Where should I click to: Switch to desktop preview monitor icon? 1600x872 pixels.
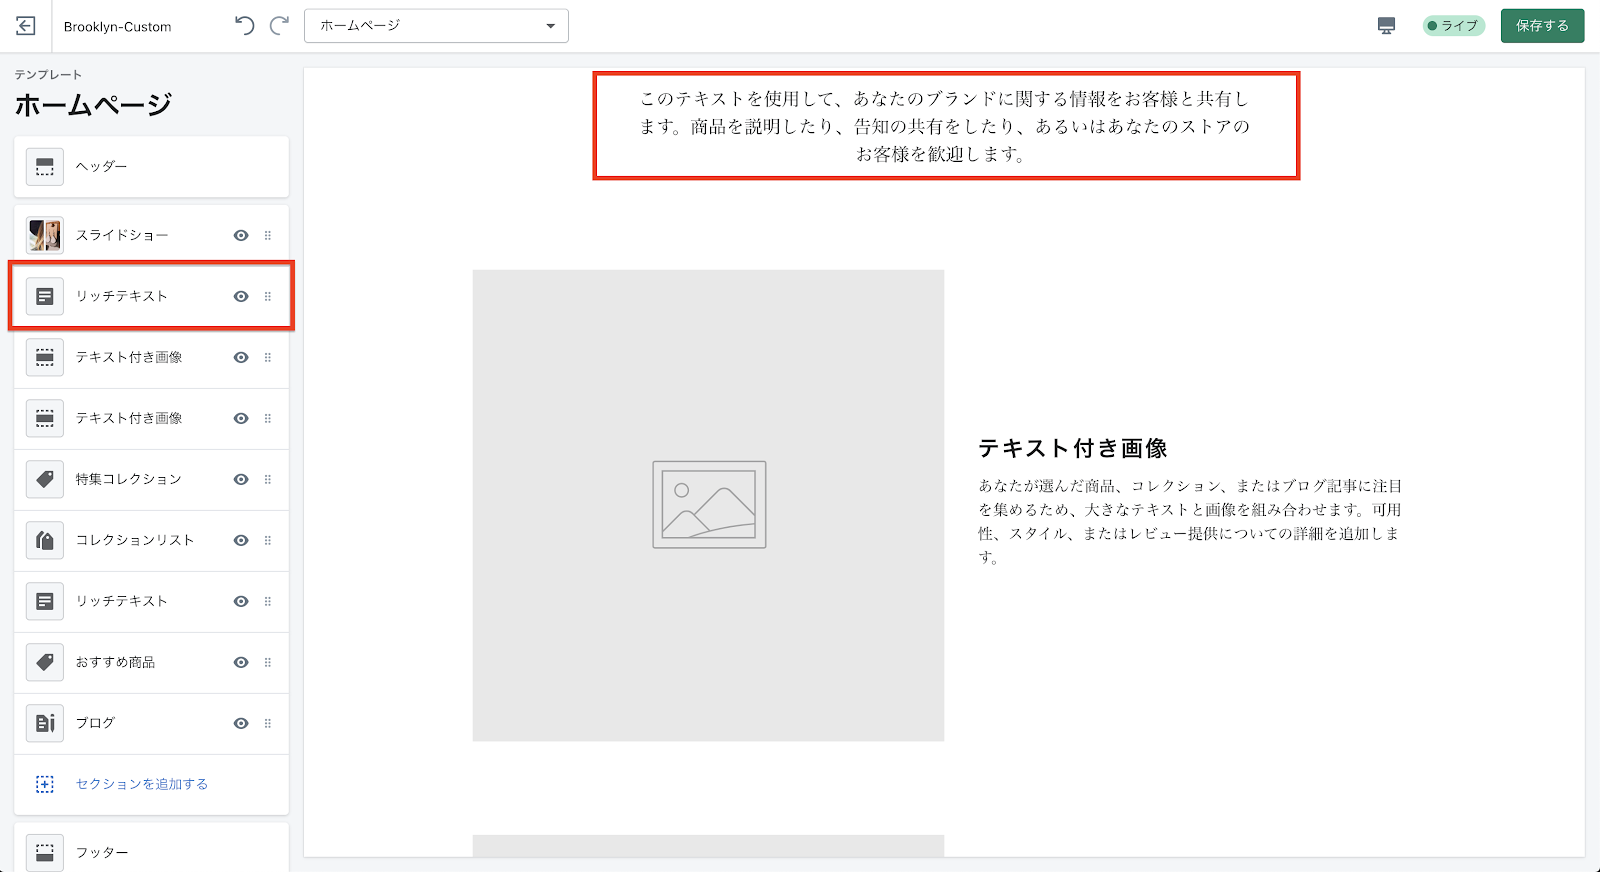pos(1386,26)
